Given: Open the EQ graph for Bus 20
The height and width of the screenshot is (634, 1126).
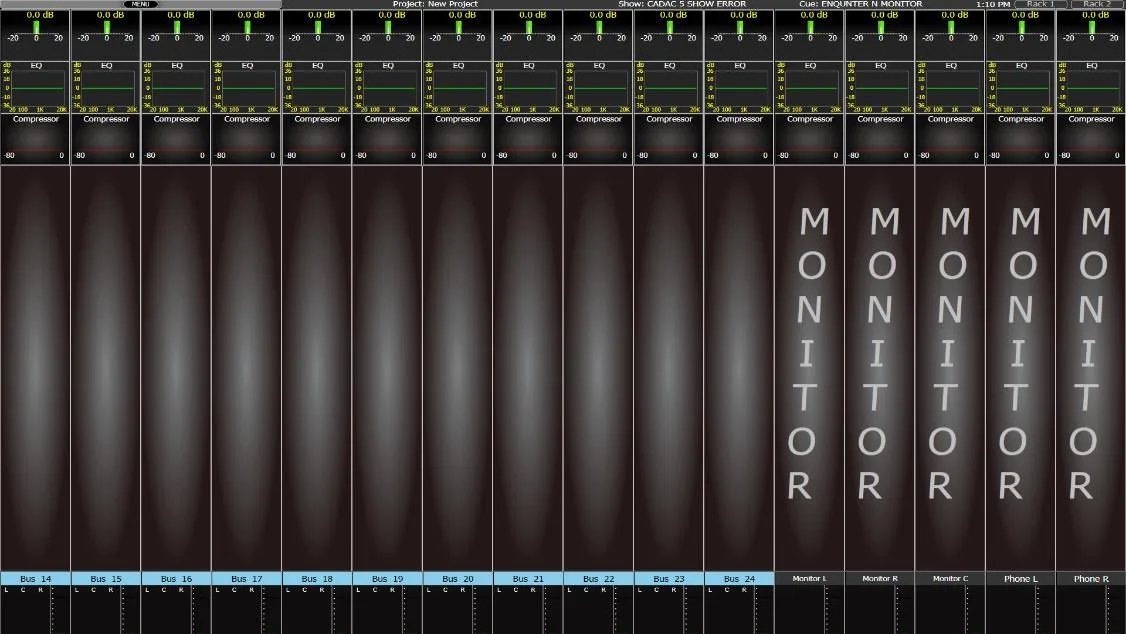Looking at the screenshot, I should [457, 88].
